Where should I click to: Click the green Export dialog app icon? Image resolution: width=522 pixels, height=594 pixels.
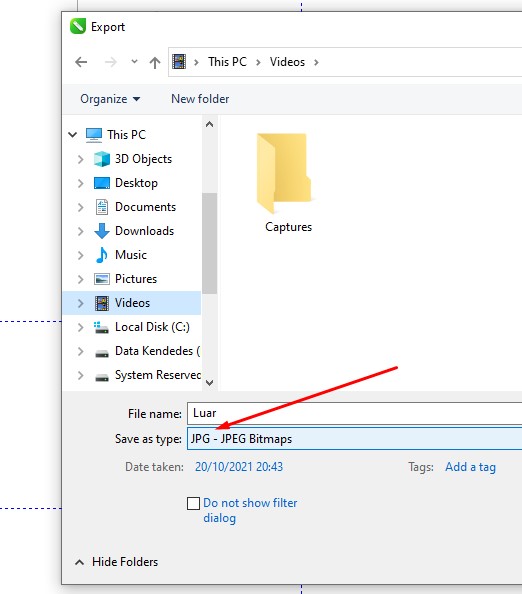tap(78, 27)
